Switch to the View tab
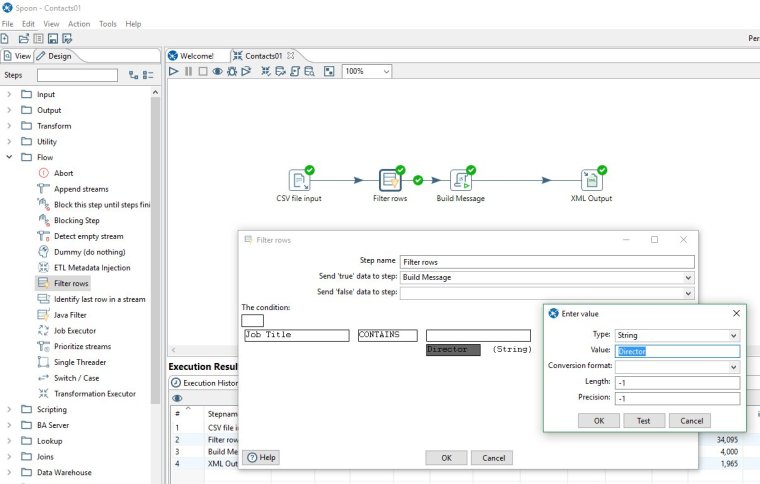The width and height of the screenshot is (760, 484). point(17,56)
